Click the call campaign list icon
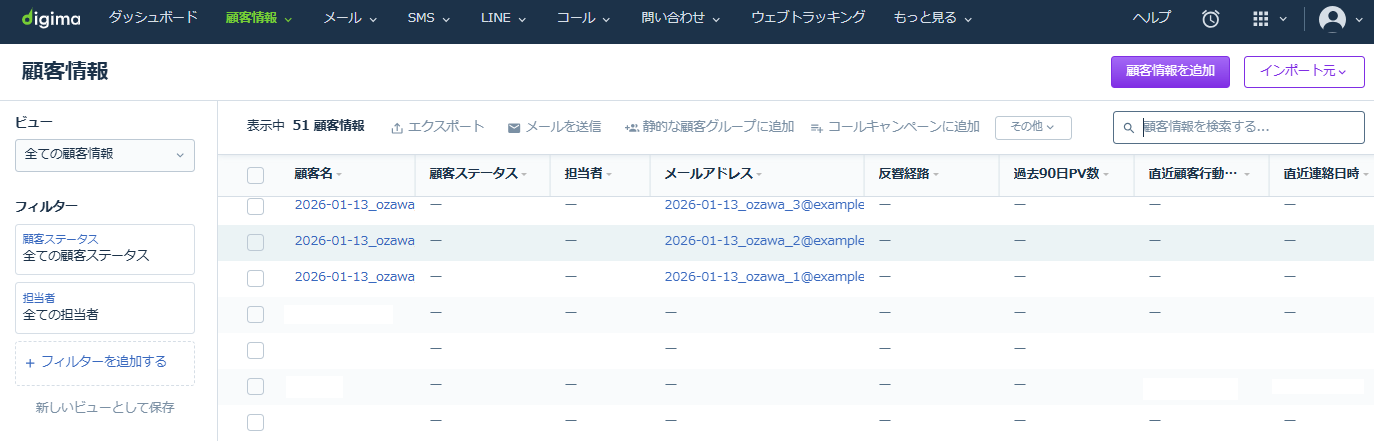The height and width of the screenshot is (441, 1374). coord(816,128)
